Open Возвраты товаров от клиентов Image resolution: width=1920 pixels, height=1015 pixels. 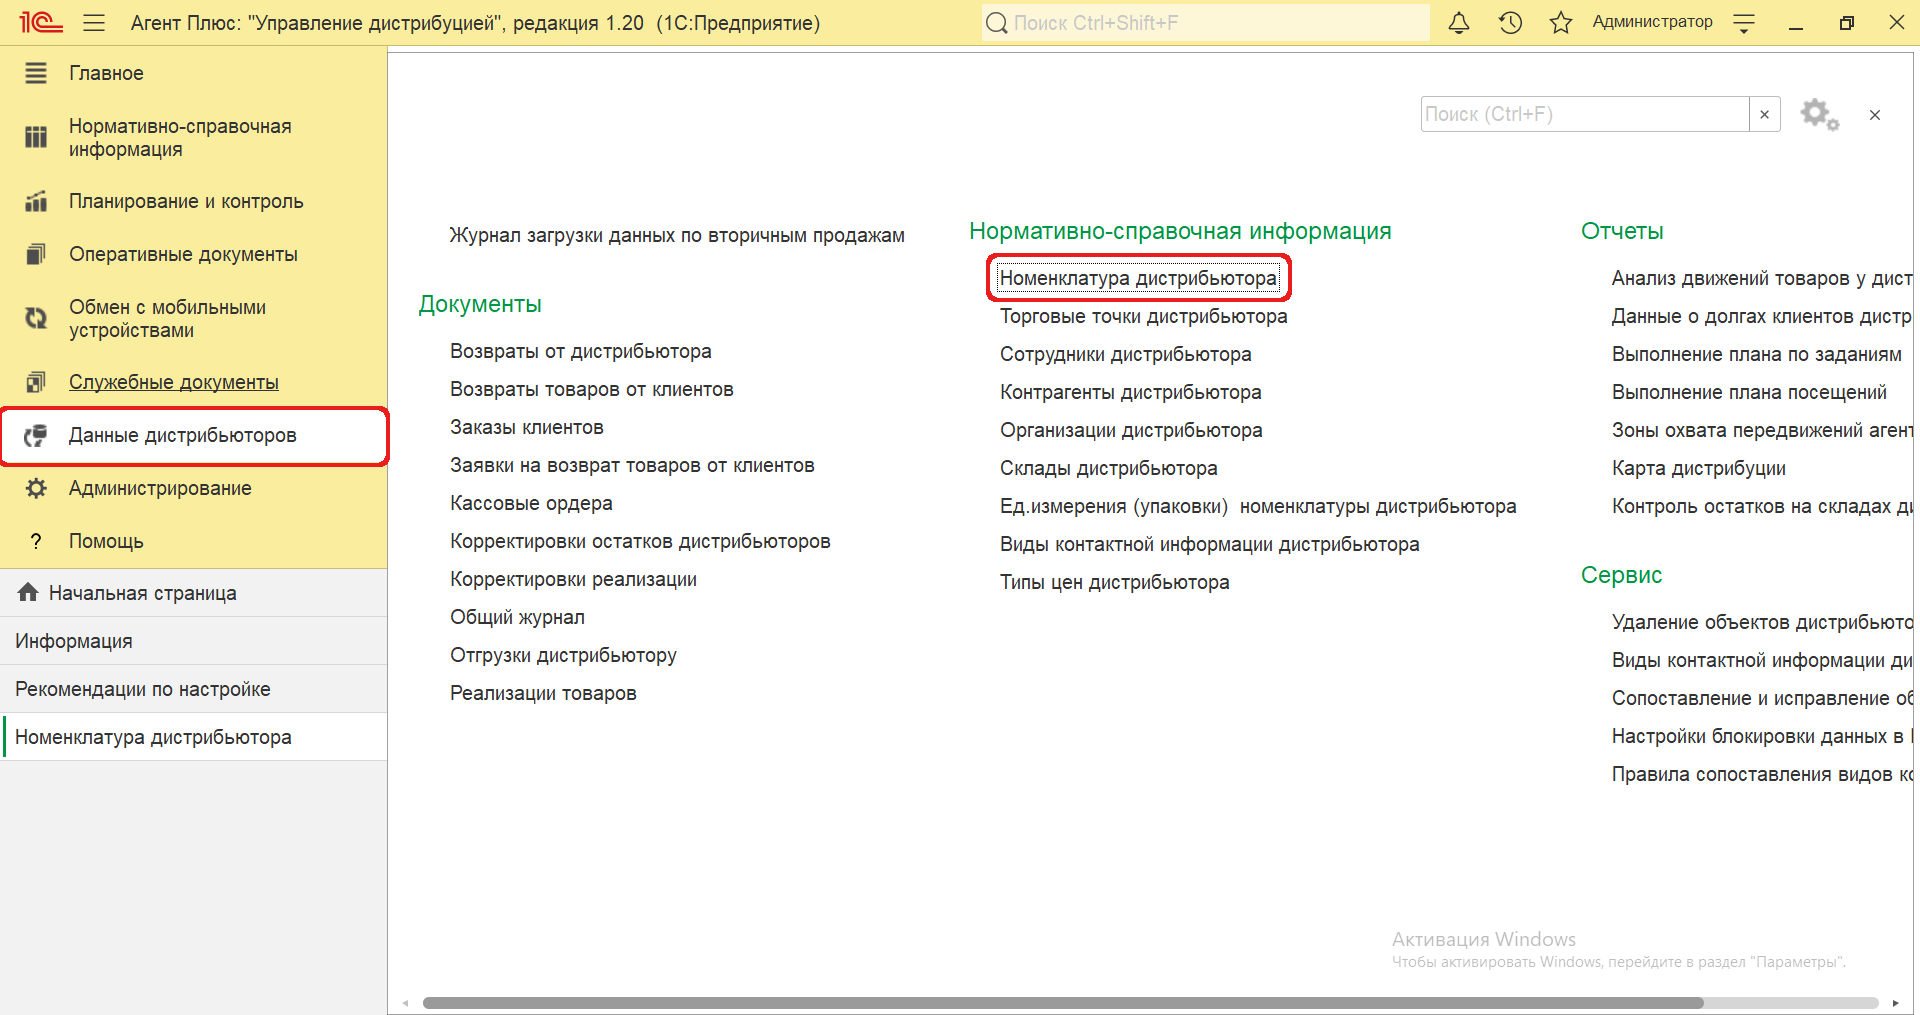[x=592, y=389]
